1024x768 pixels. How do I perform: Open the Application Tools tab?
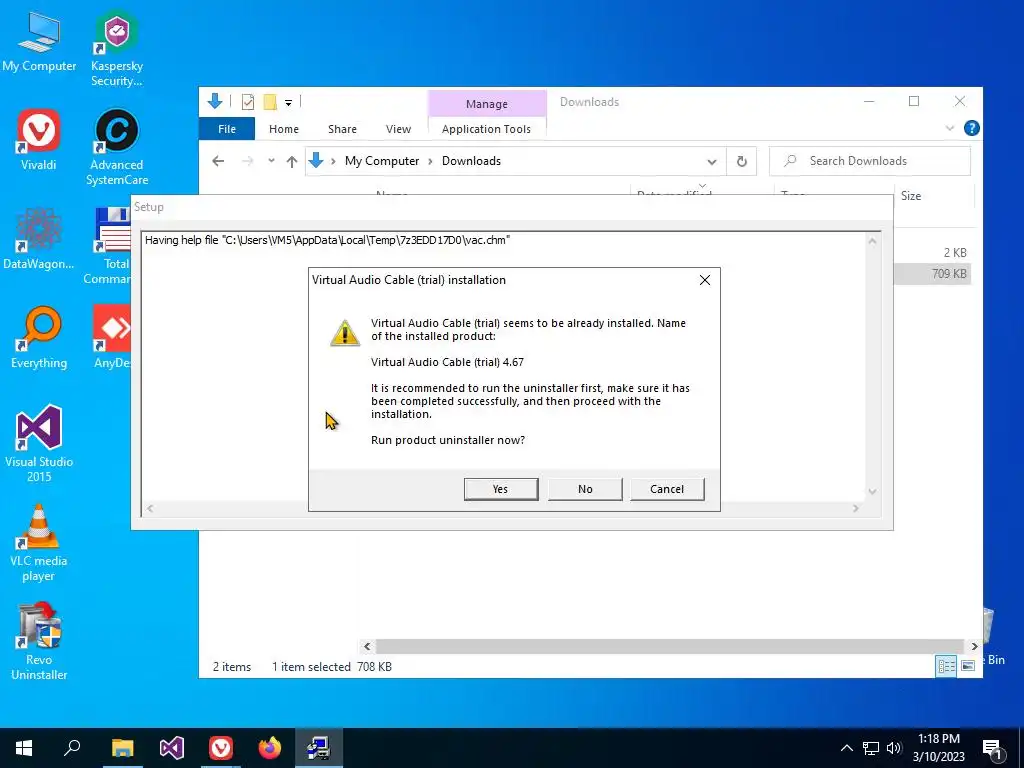[487, 129]
